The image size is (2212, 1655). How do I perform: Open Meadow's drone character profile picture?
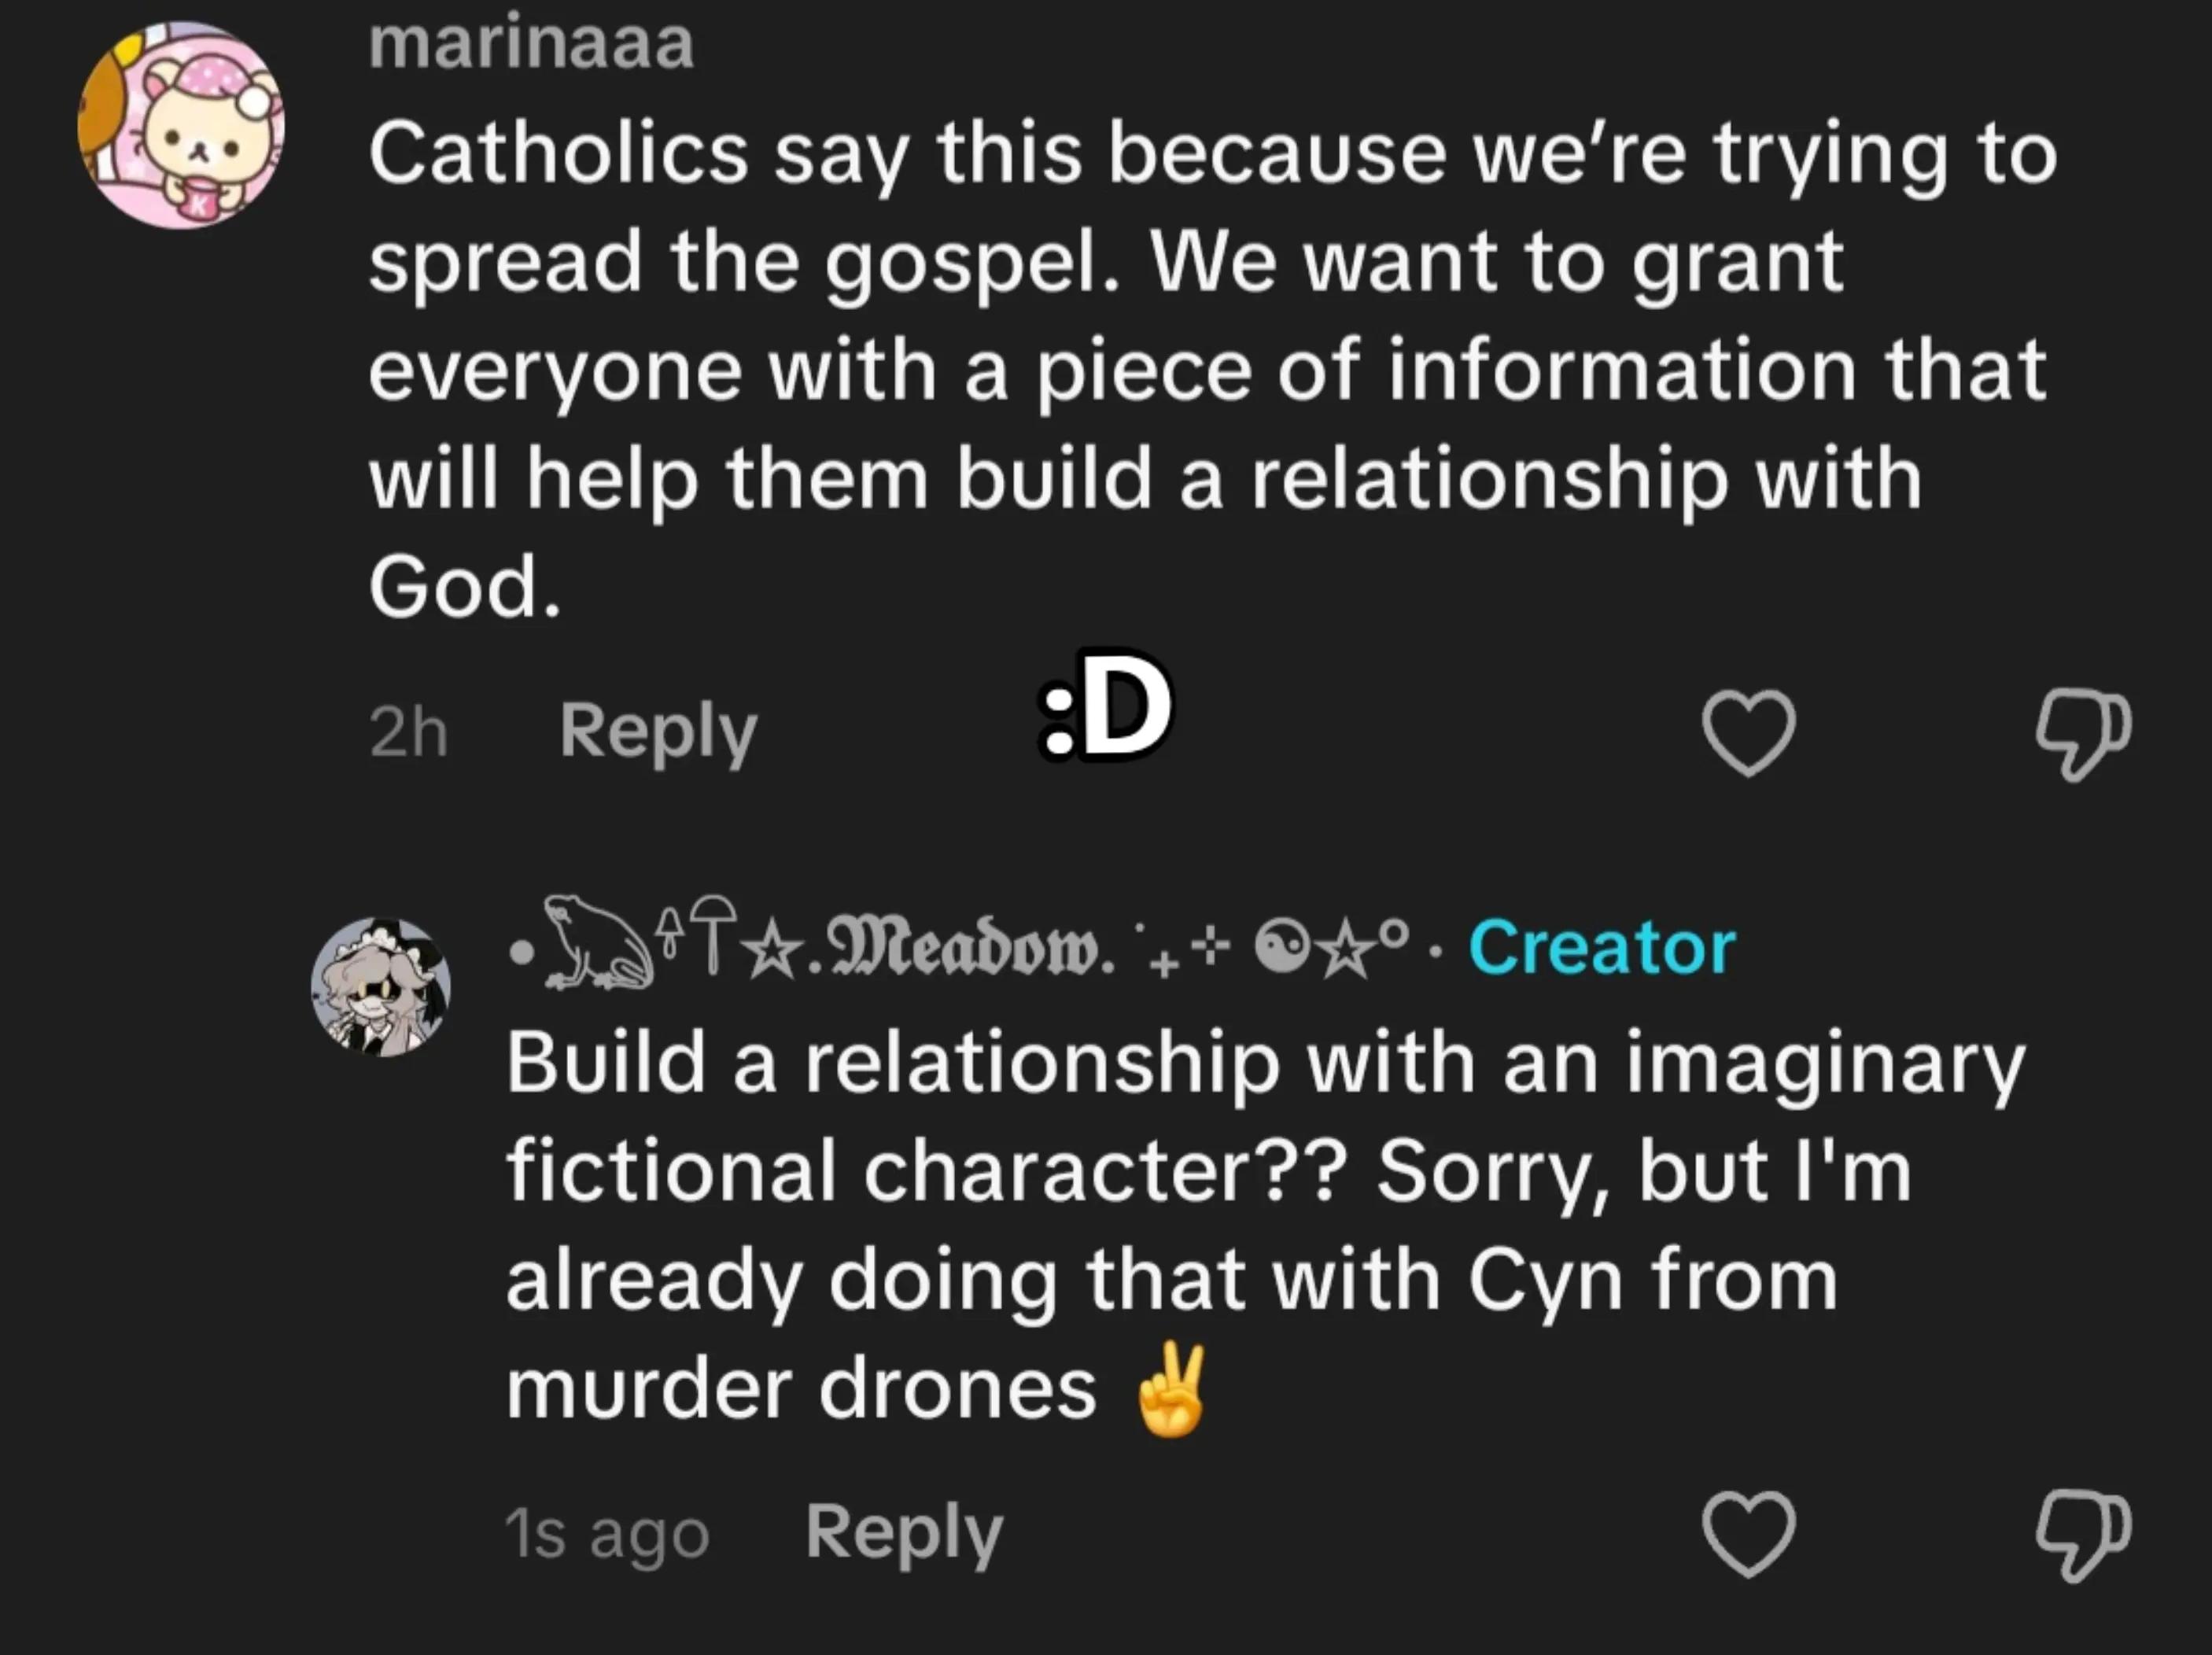click(x=380, y=987)
